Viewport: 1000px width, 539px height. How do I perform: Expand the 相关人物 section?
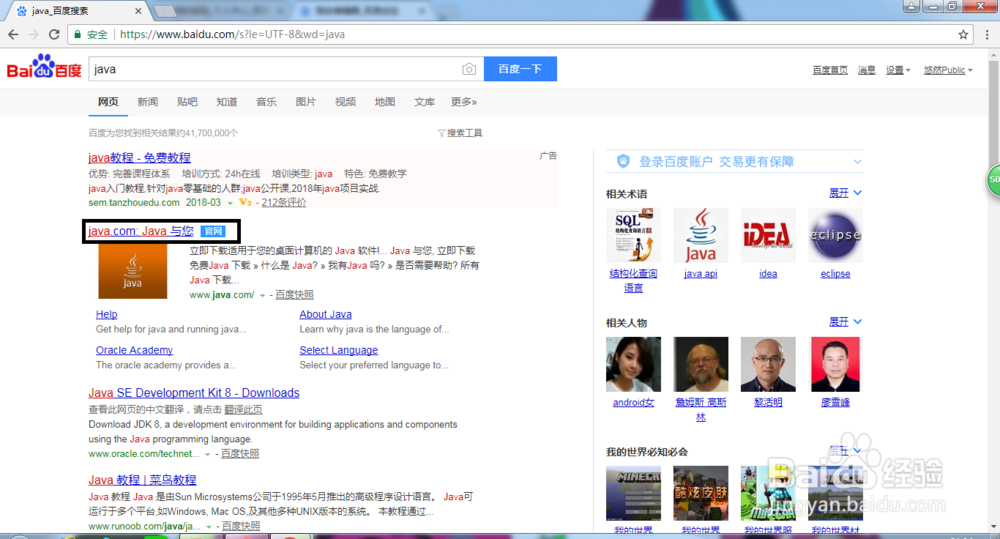click(x=845, y=322)
